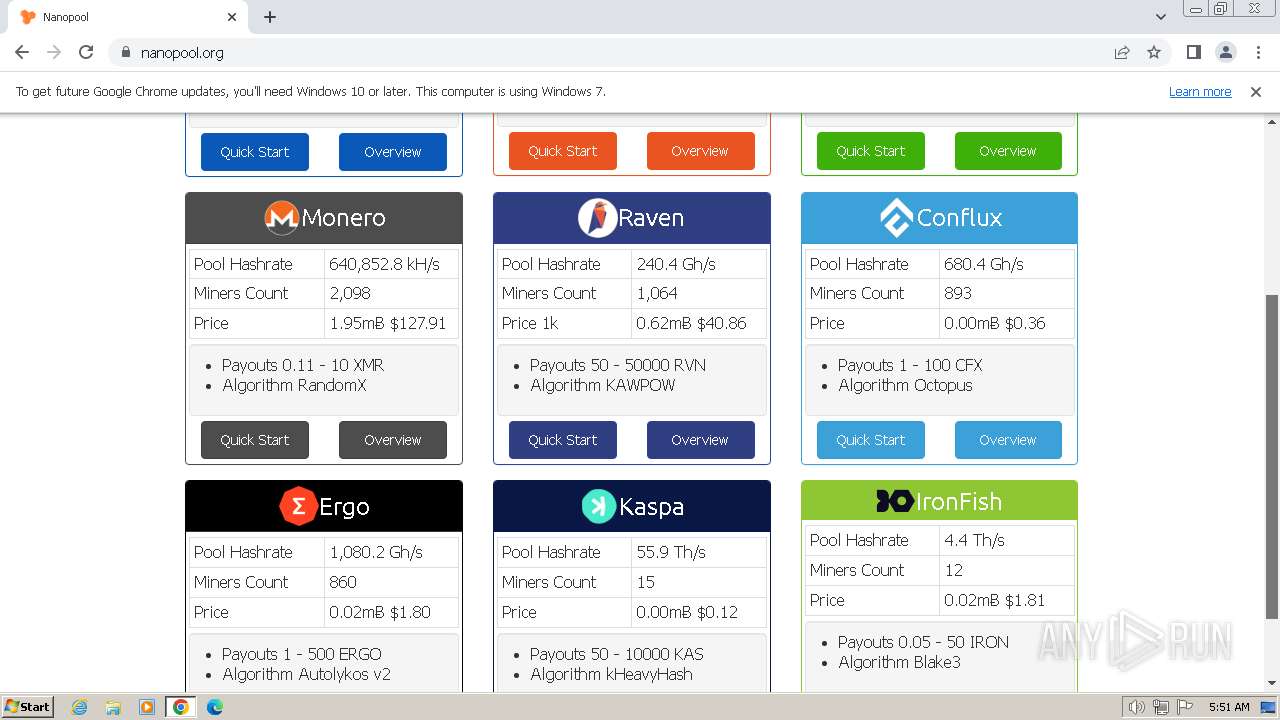The height and width of the screenshot is (720, 1280).
Task: Click the page vertical scrollbar thumb
Action: click(1272, 456)
